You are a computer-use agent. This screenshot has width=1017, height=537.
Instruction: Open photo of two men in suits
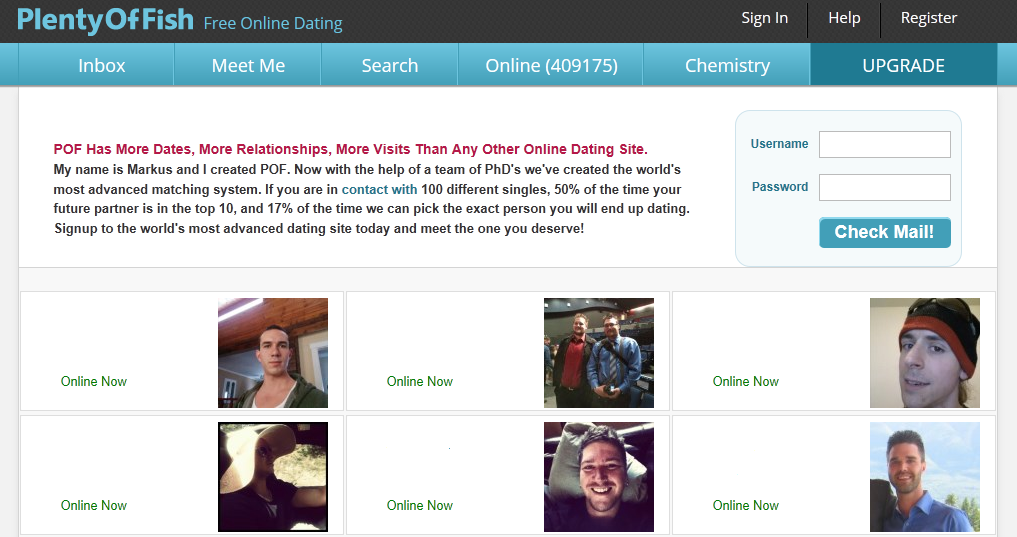[x=599, y=353]
